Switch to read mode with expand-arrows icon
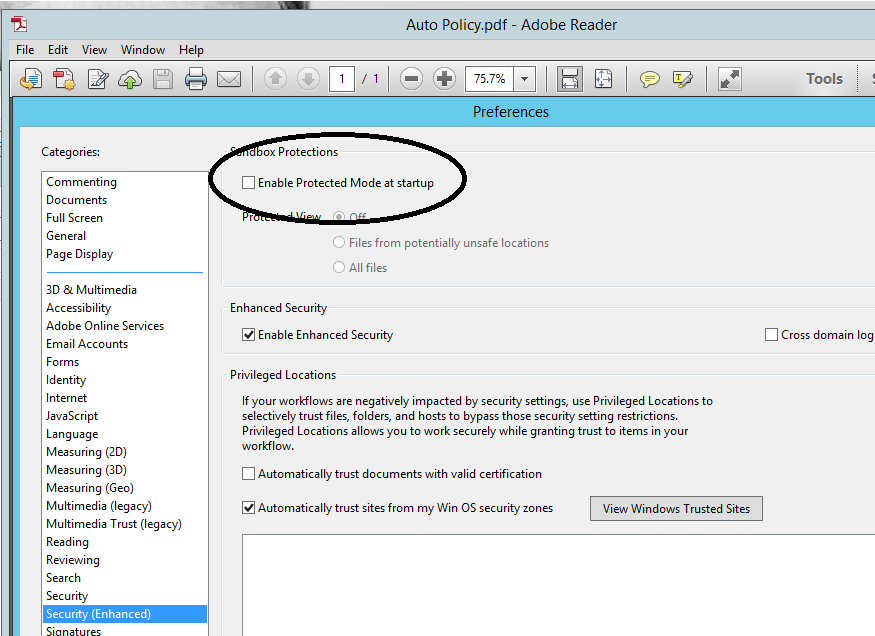 tap(730, 79)
